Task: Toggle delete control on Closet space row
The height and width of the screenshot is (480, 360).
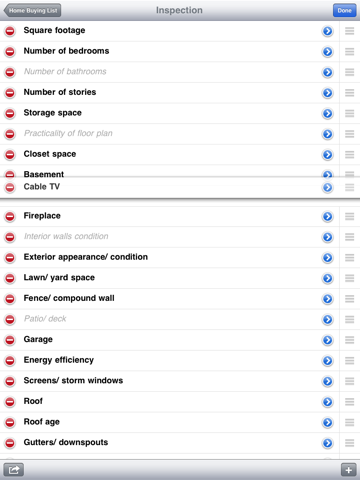Action: [x=10, y=154]
